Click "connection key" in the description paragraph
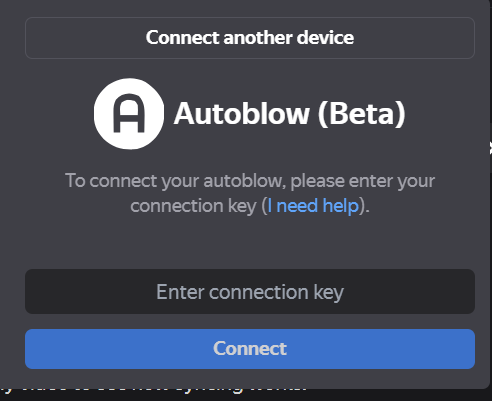 coord(193,206)
